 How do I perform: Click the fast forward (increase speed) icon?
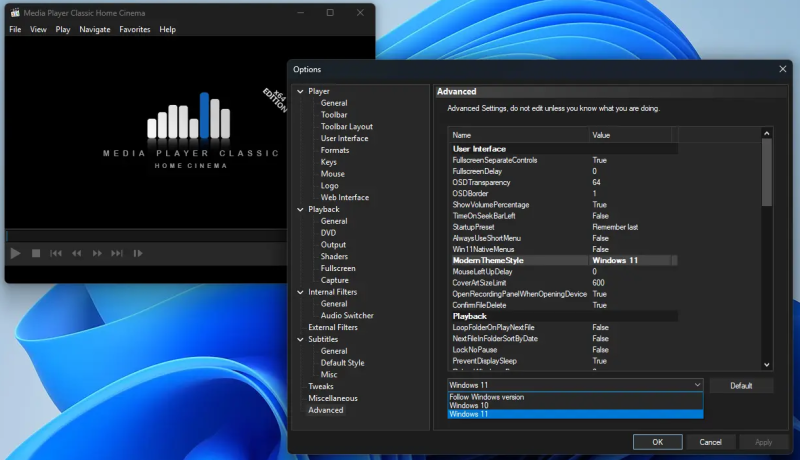coord(97,253)
